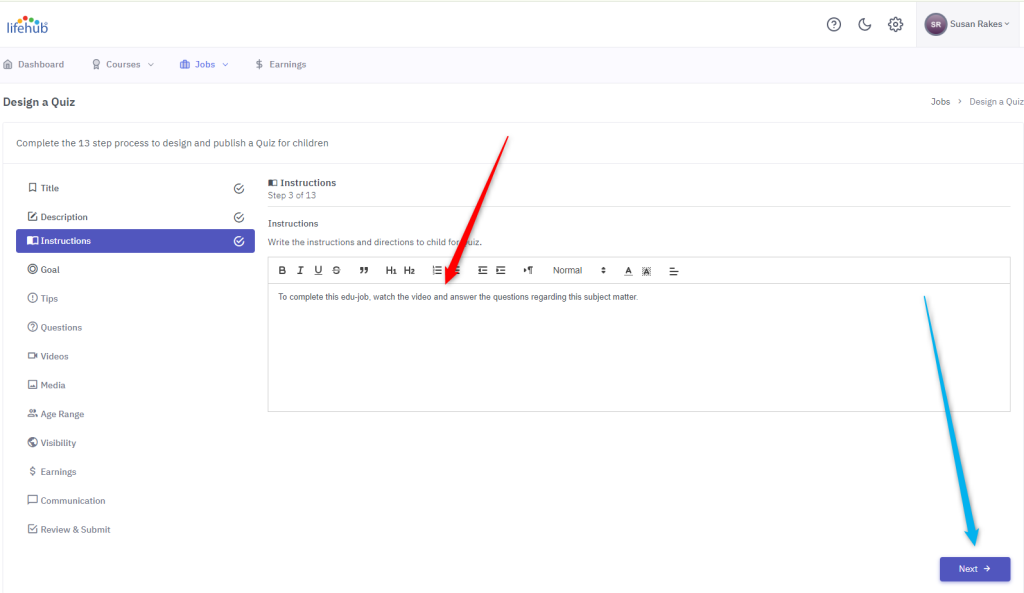Click the 'Design a Quiz' page heading

(x=39, y=102)
